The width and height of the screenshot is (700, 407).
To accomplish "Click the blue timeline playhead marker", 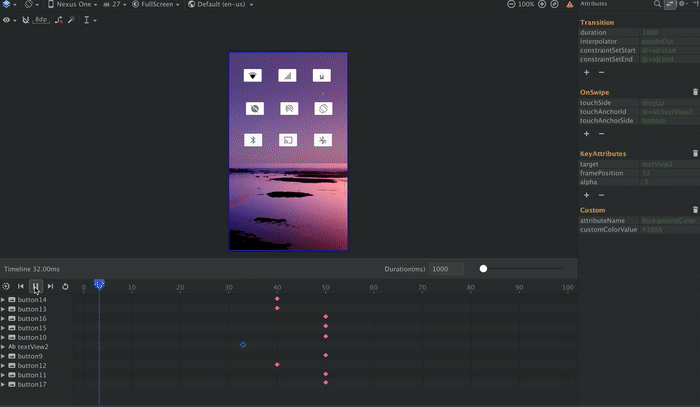I will 99,284.
